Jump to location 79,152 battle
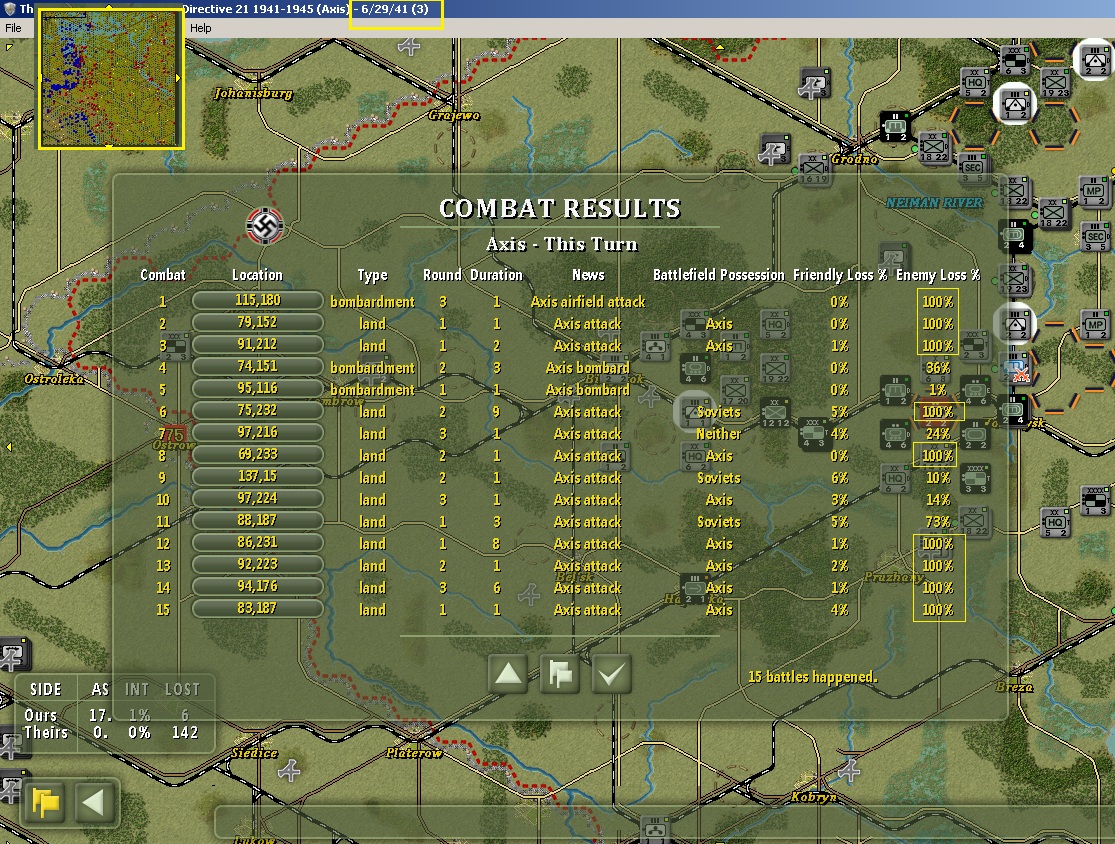 pyautogui.click(x=257, y=323)
